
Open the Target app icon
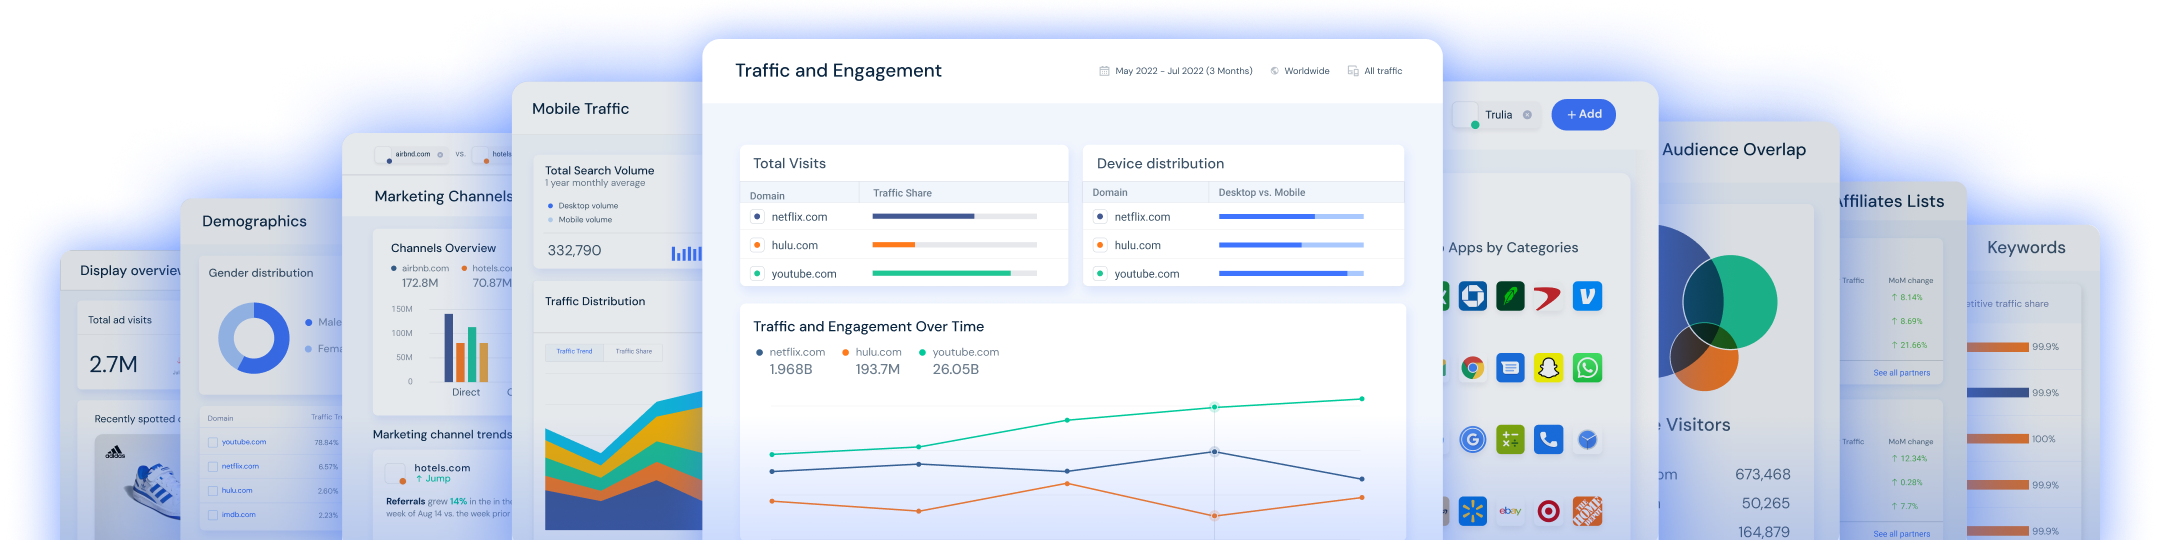(1548, 511)
